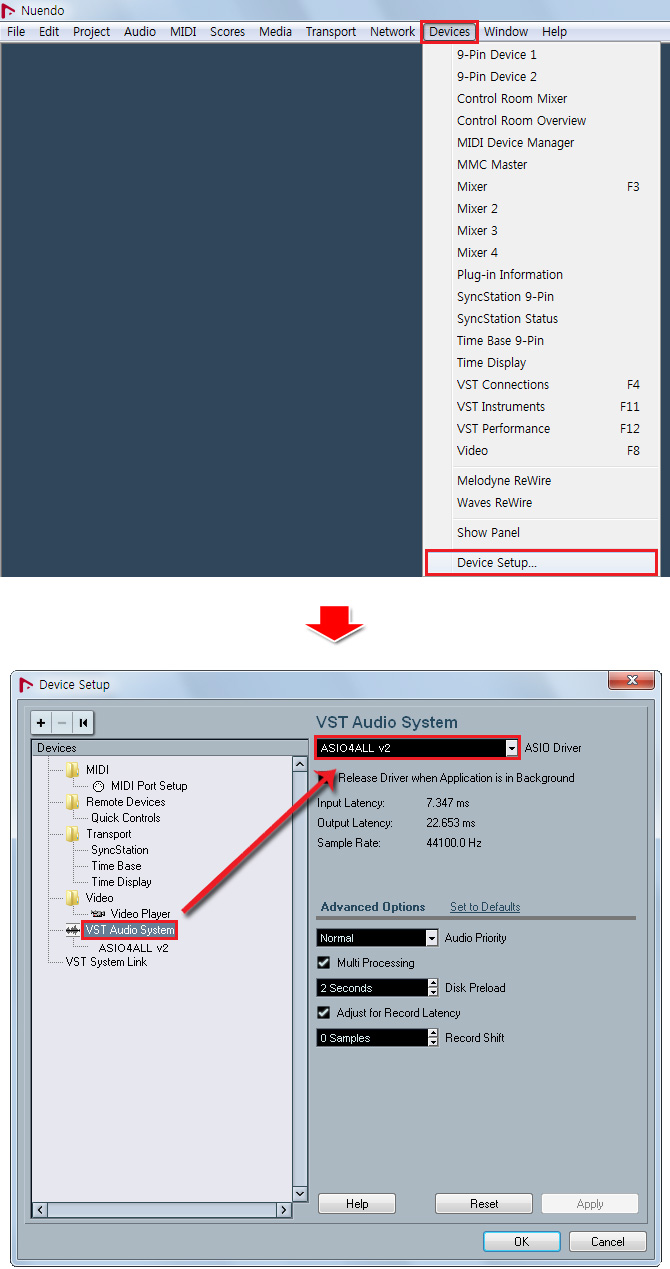Click the Transport folder icon
Viewport: 670px width, 1269px height.
pos(72,834)
